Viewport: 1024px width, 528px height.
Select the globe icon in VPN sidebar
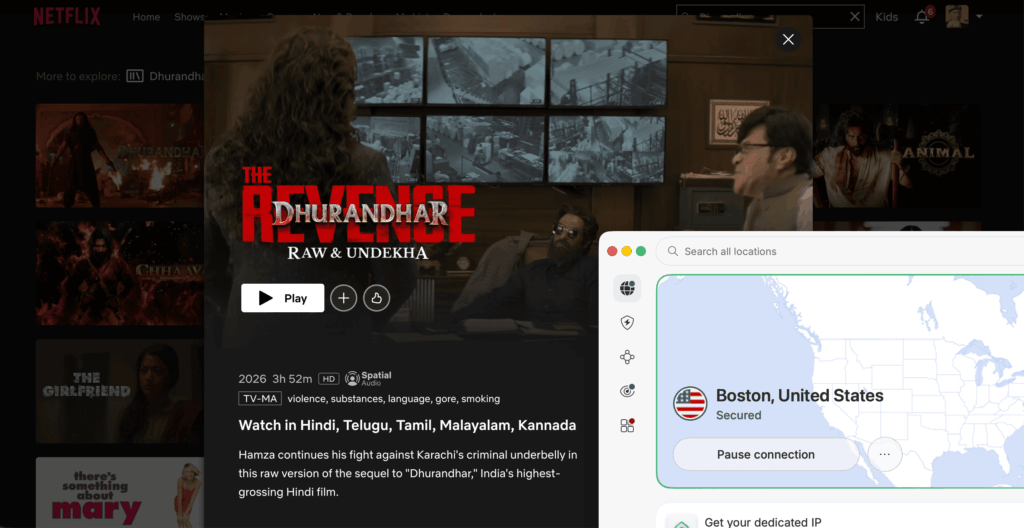627,288
